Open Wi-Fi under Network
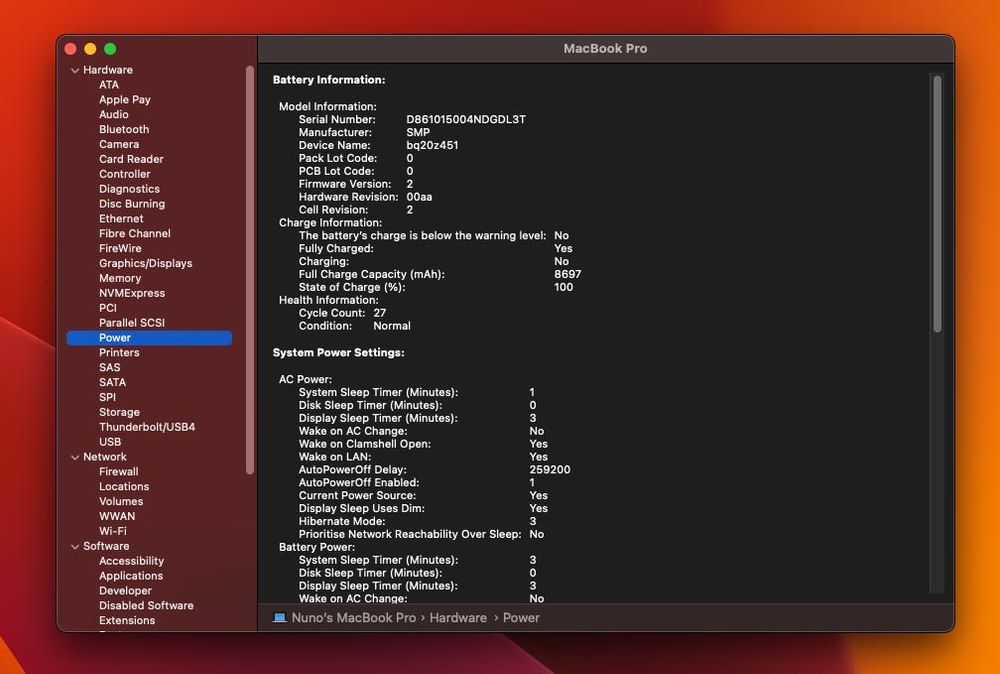This screenshot has height=674, width=1000. [x=113, y=531]
